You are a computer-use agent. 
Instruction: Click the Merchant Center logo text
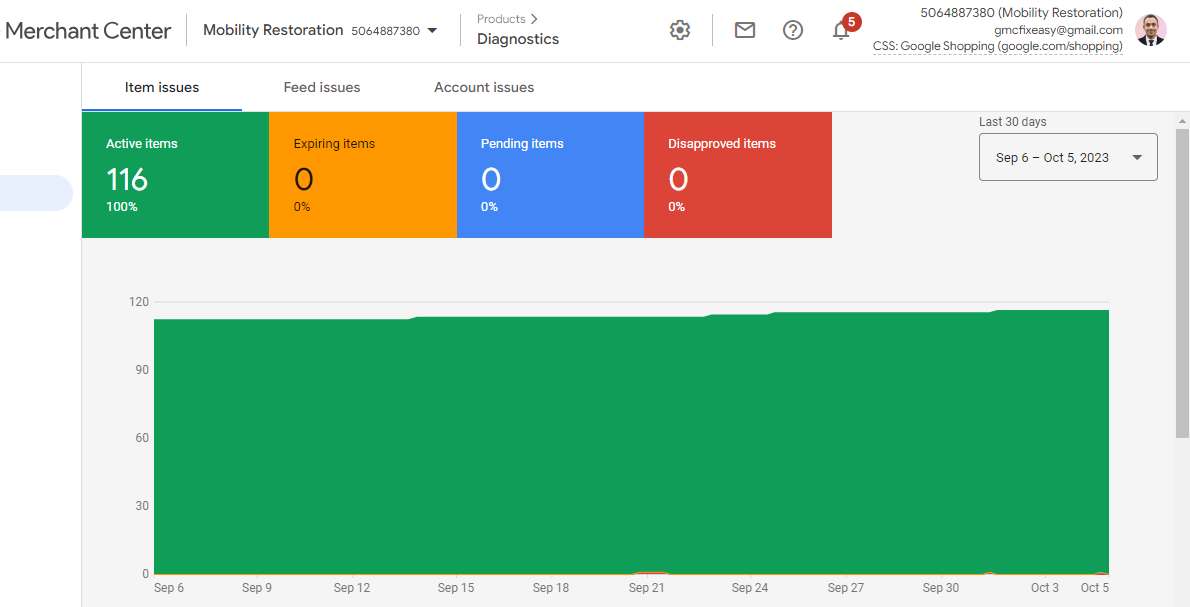[88, 30]
